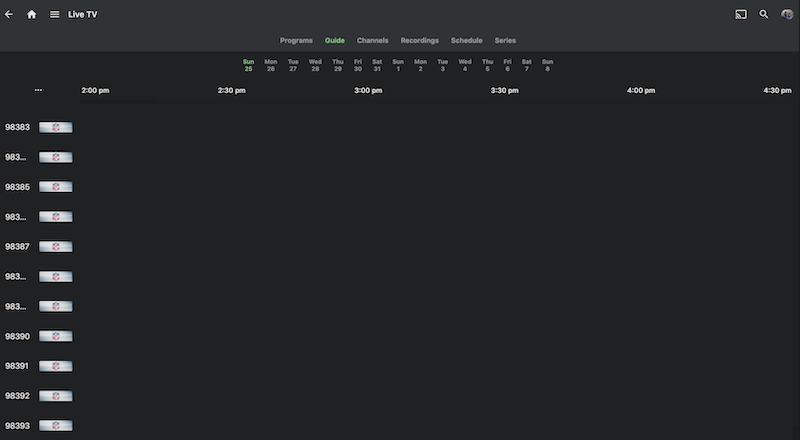Viewport: 800px width, 440px height.
Task: Jump guide to Sun 8
Action: 547,65
